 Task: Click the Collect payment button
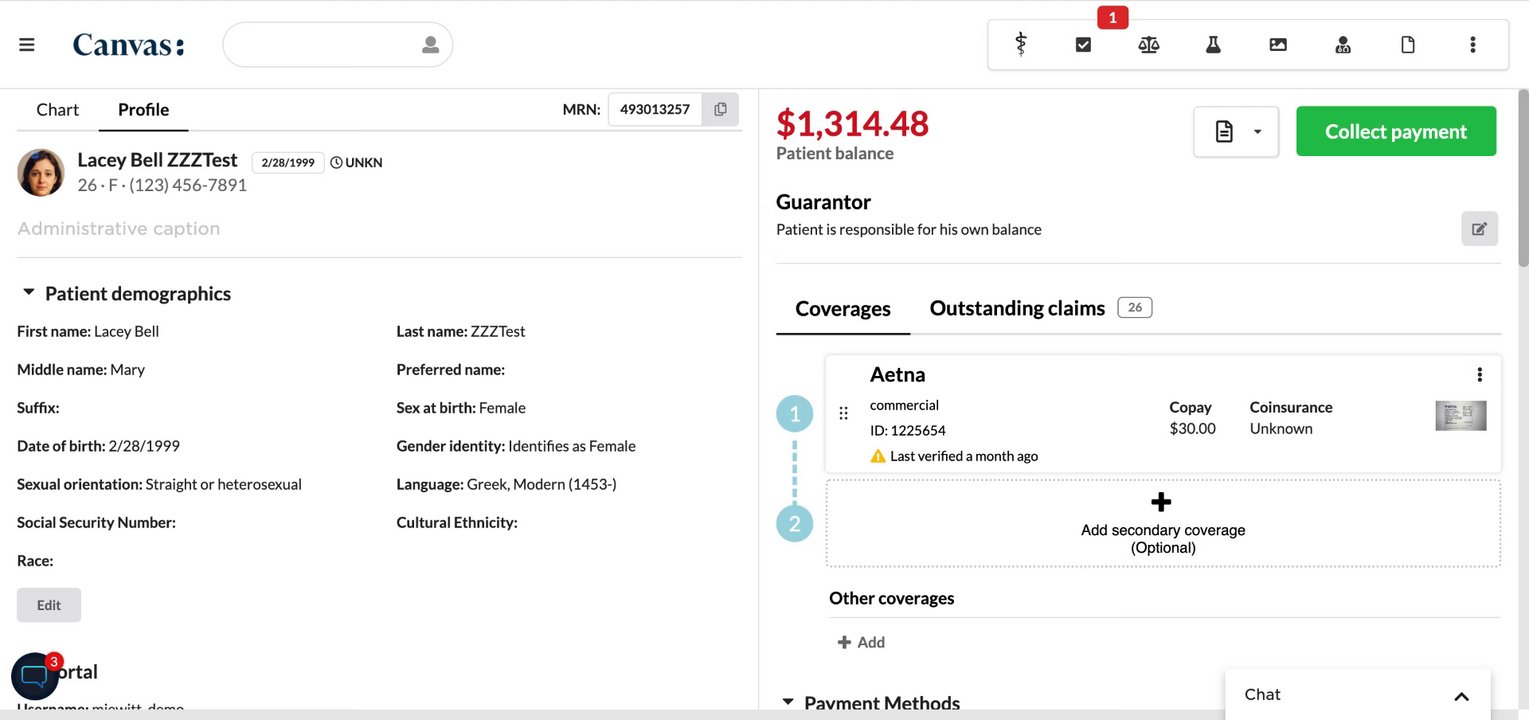click(1396, 132)
